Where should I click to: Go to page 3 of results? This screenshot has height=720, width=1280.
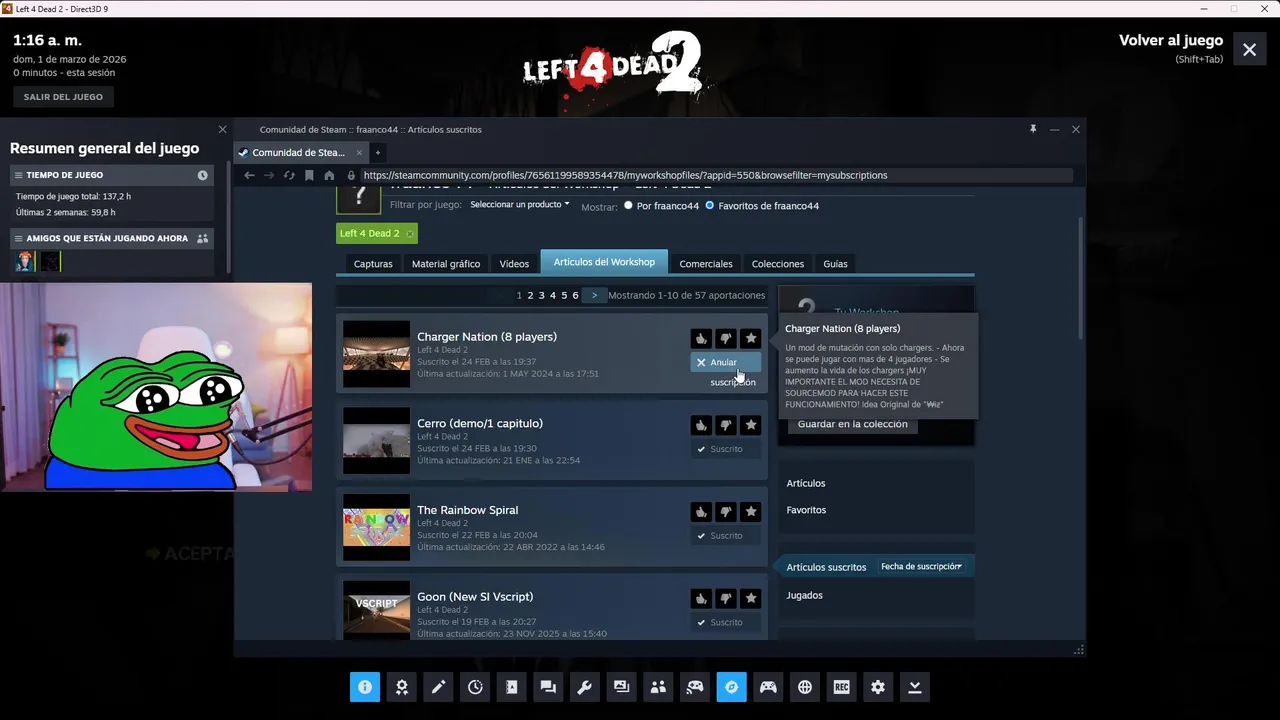click(x=541, y=295)
